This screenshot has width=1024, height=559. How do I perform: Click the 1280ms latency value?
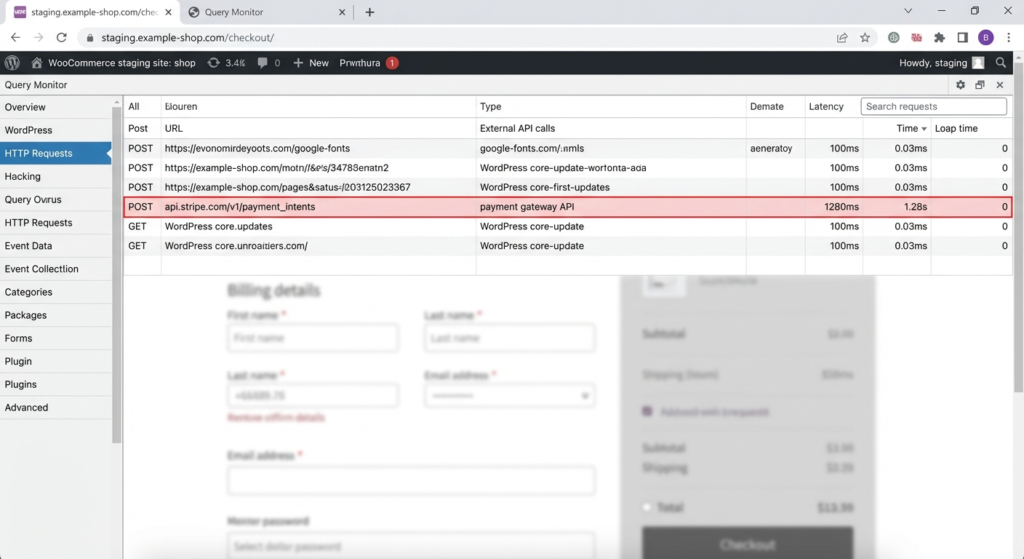pyautogui.click(x=841, y=206)
